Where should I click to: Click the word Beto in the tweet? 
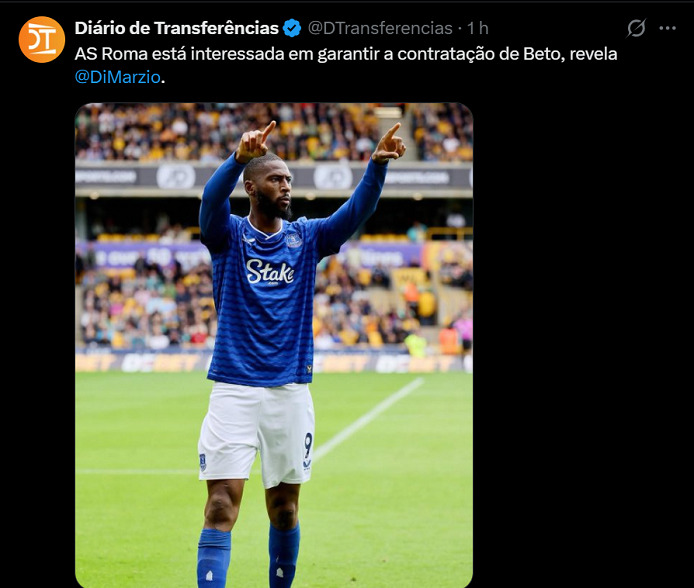point(543,54)
